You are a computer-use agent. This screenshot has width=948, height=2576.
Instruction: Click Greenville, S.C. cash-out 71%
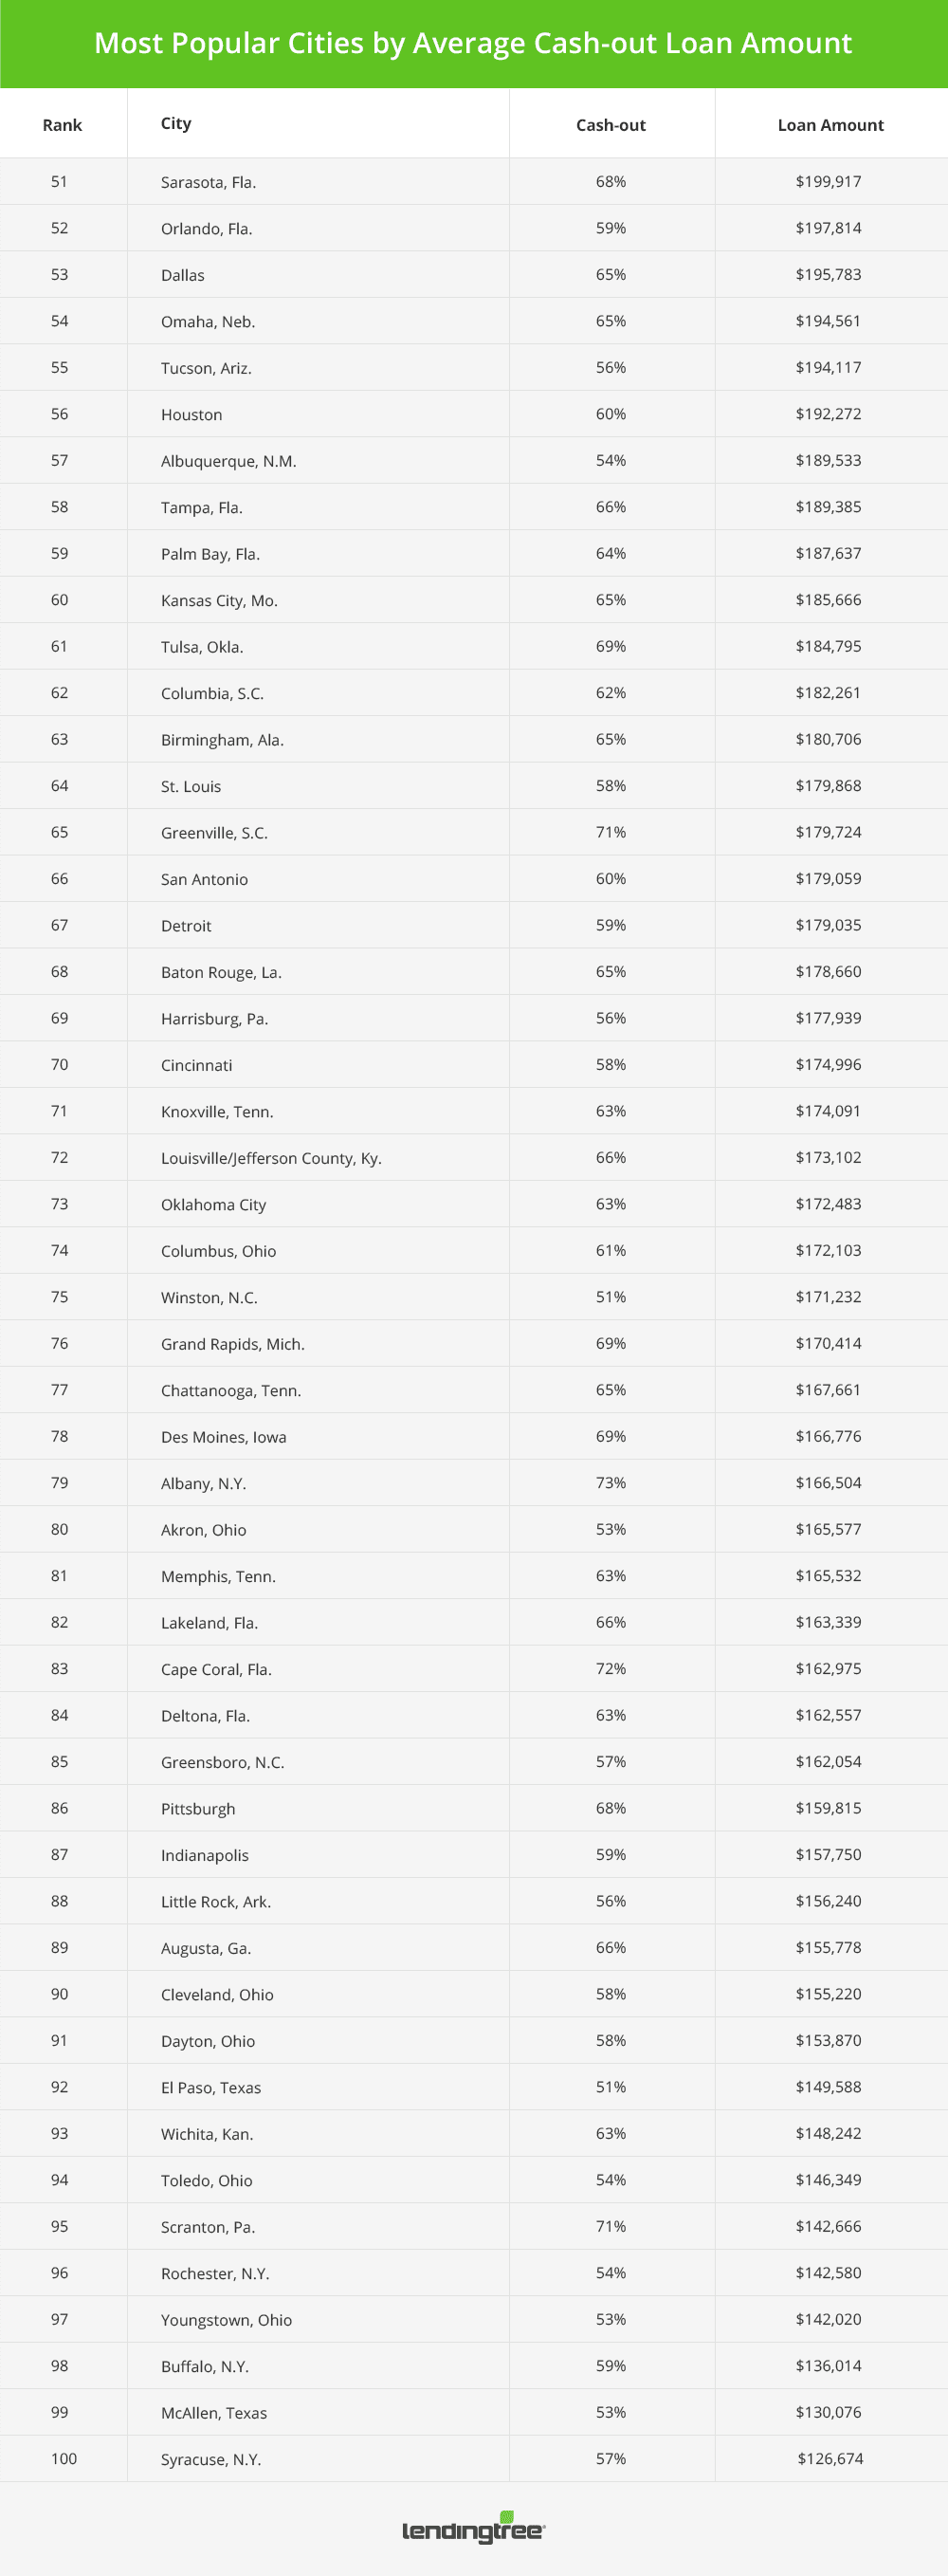[611, 832]
